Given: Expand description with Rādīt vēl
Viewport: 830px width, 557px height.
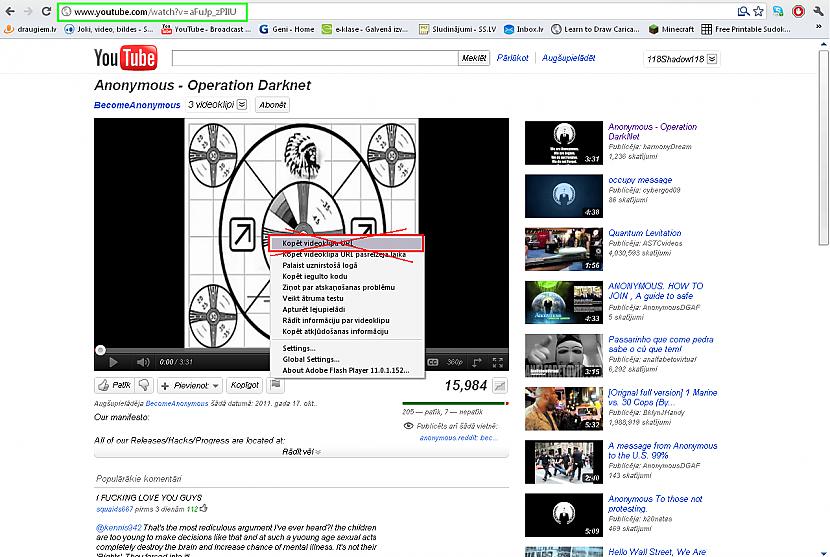Looking at the screenshot, I should point(301,452).
